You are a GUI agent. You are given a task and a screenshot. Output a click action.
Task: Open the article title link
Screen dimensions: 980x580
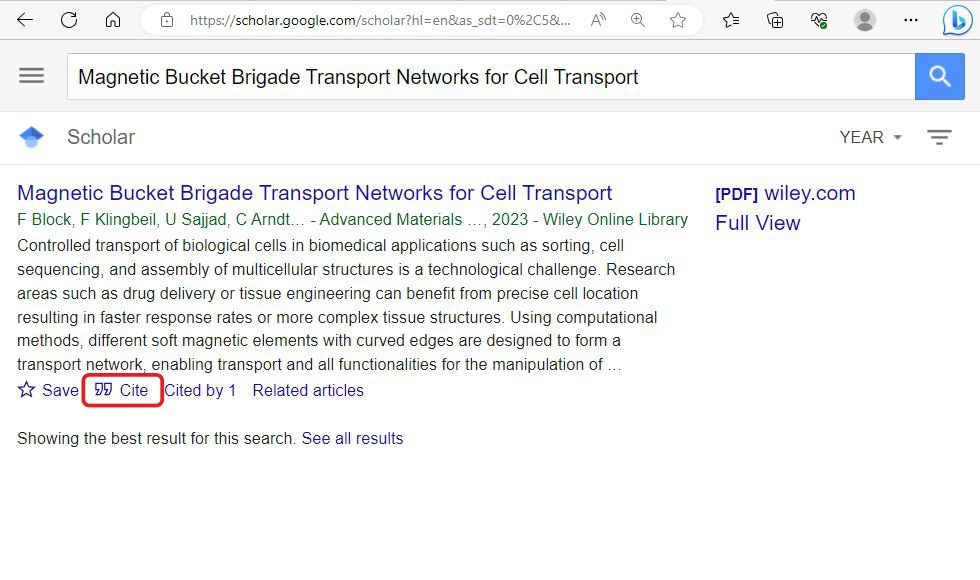(314, 192)
